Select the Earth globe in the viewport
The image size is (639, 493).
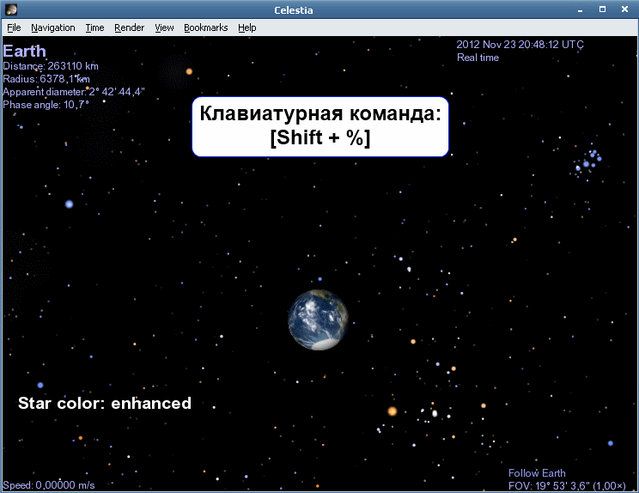coord(319,320)
